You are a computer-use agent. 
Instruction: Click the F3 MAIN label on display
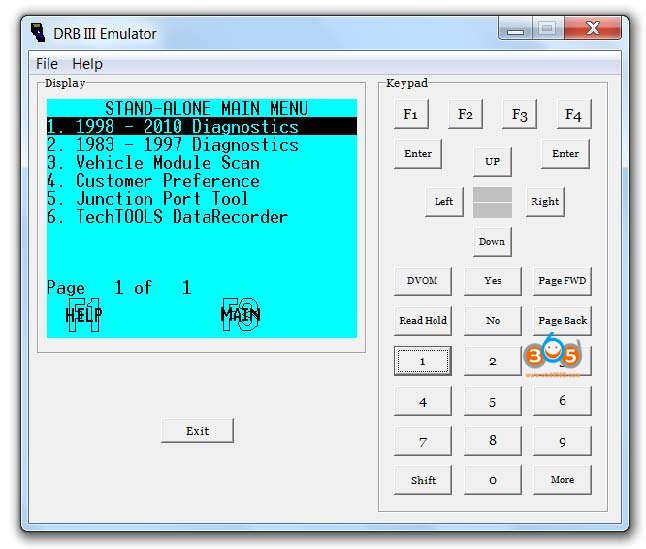pyautogui.click(x=241, y=315)
